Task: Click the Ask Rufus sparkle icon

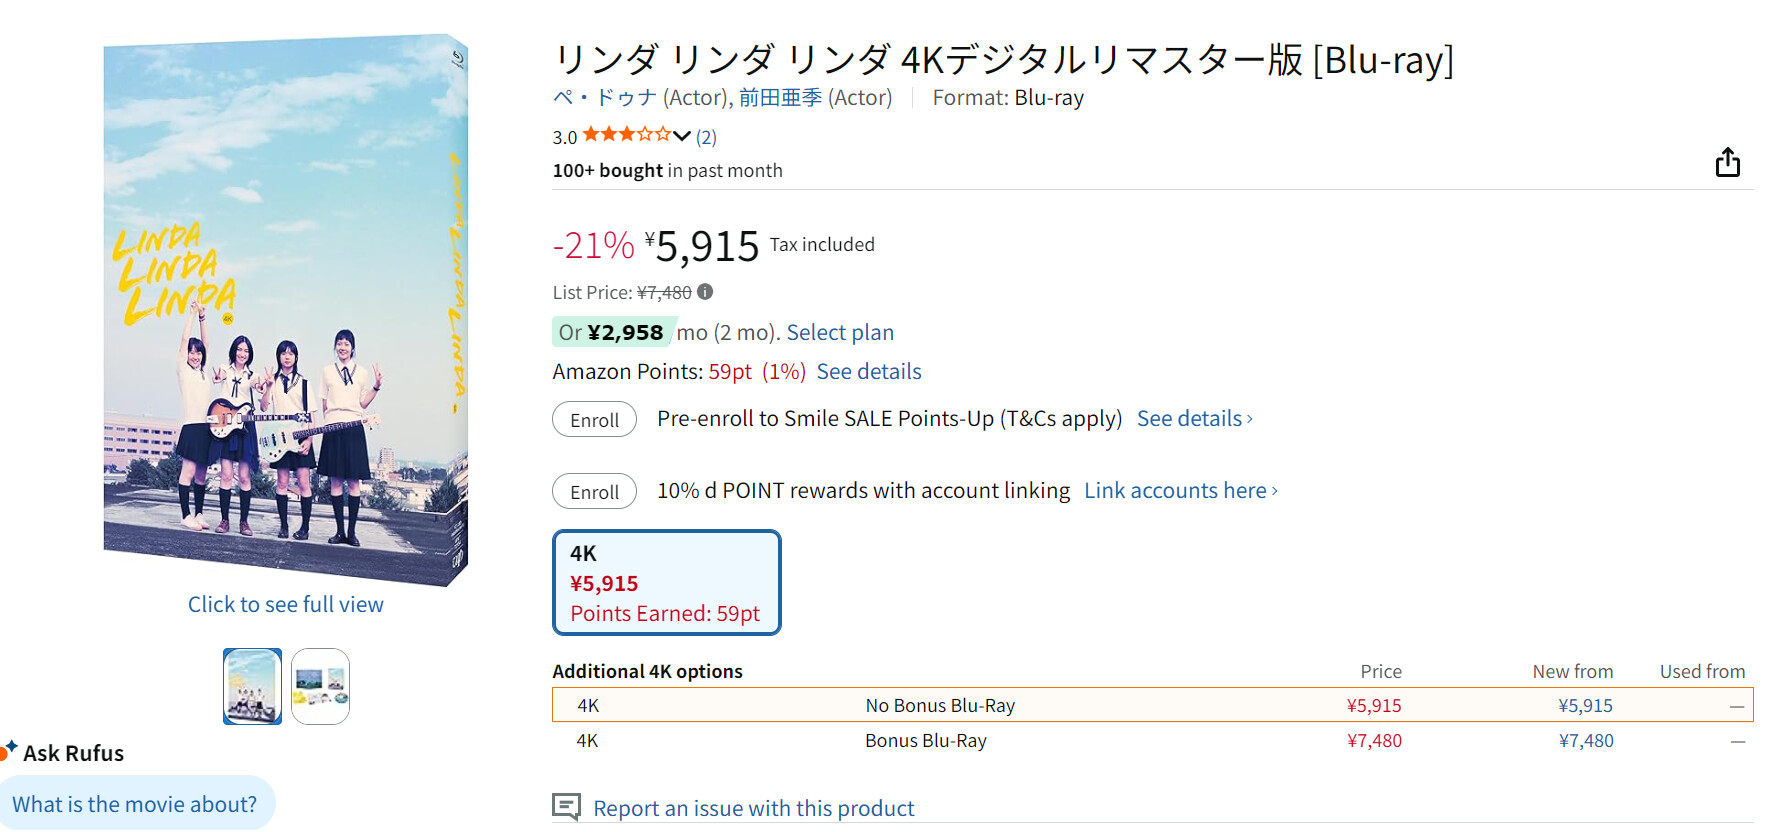Action: 10,749
